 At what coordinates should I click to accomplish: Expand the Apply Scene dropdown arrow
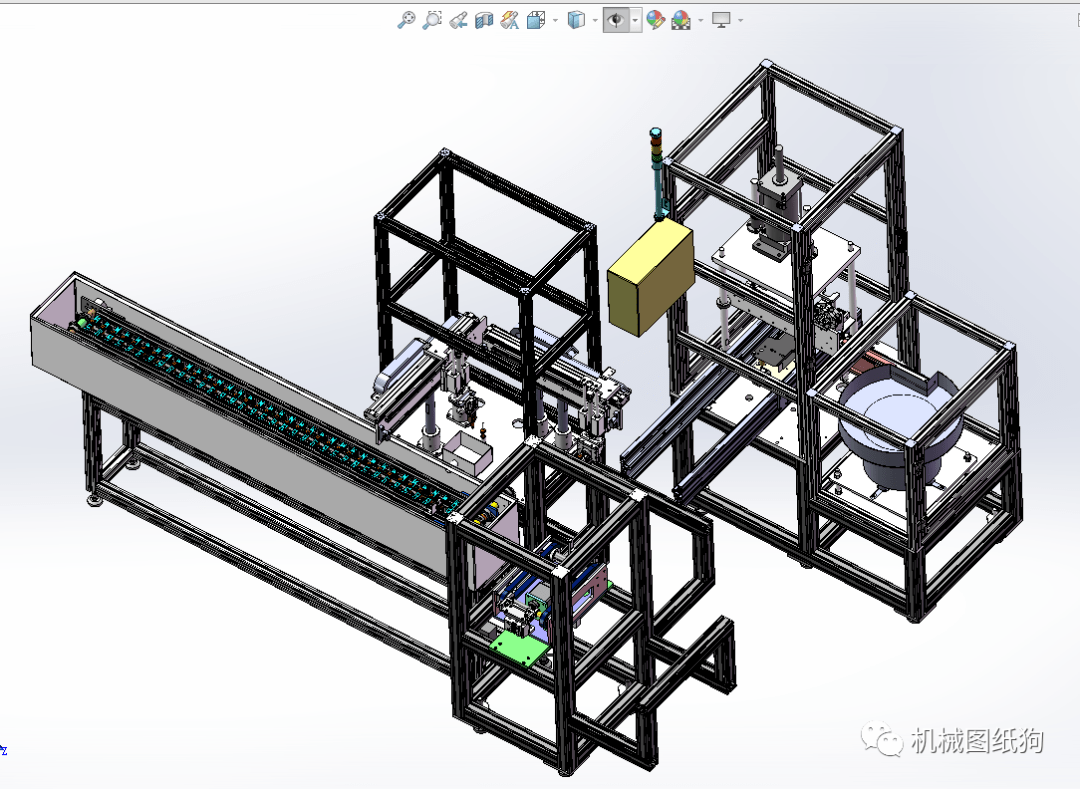click(x=700, y=21)
